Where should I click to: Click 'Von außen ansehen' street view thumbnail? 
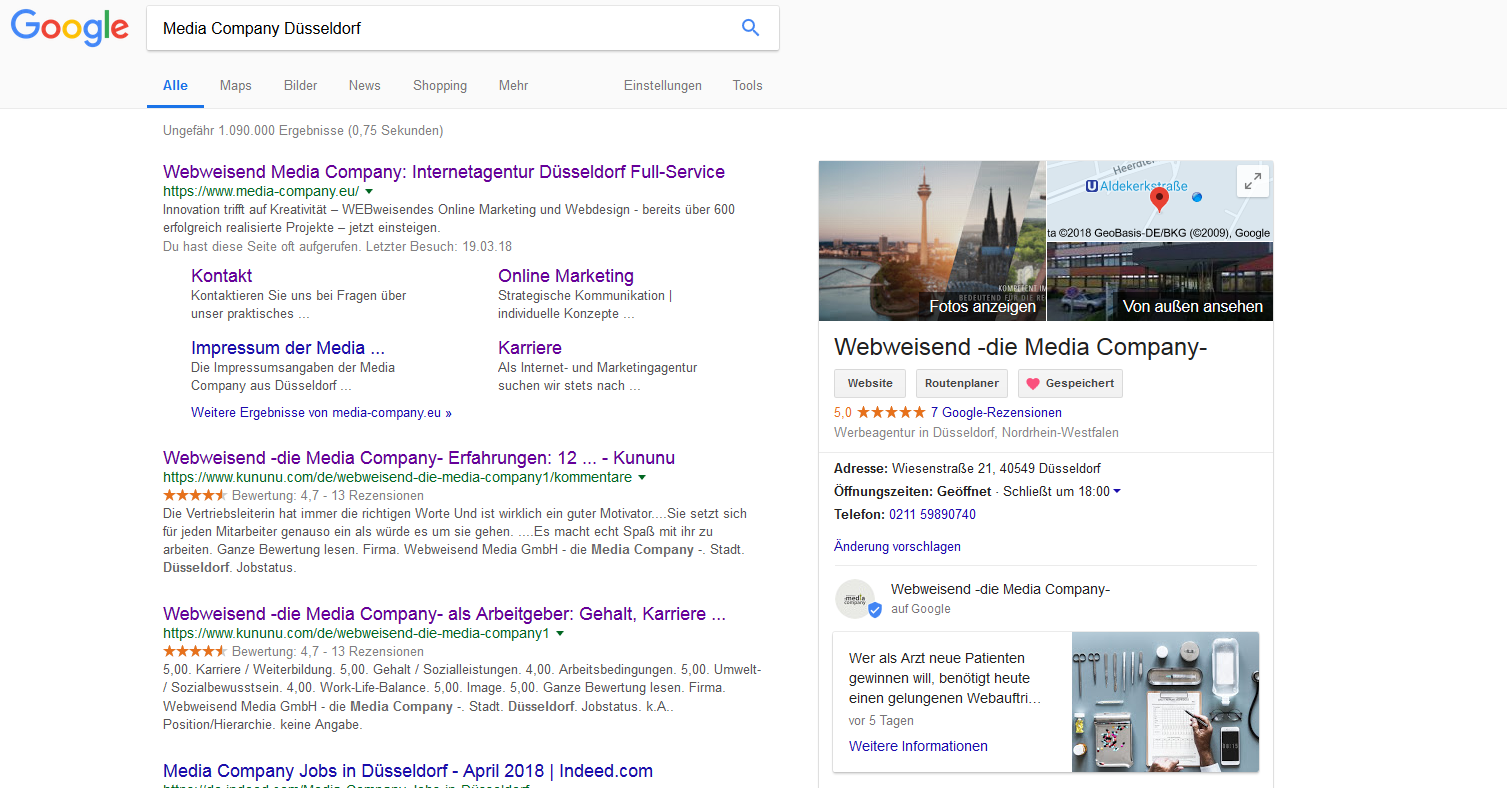[1160, 281]
